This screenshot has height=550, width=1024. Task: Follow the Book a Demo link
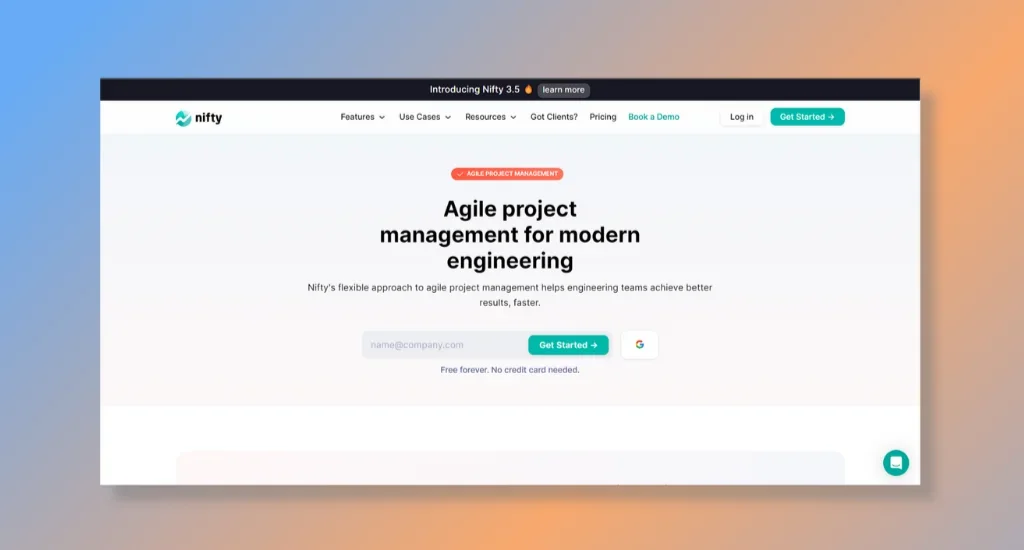653,117
